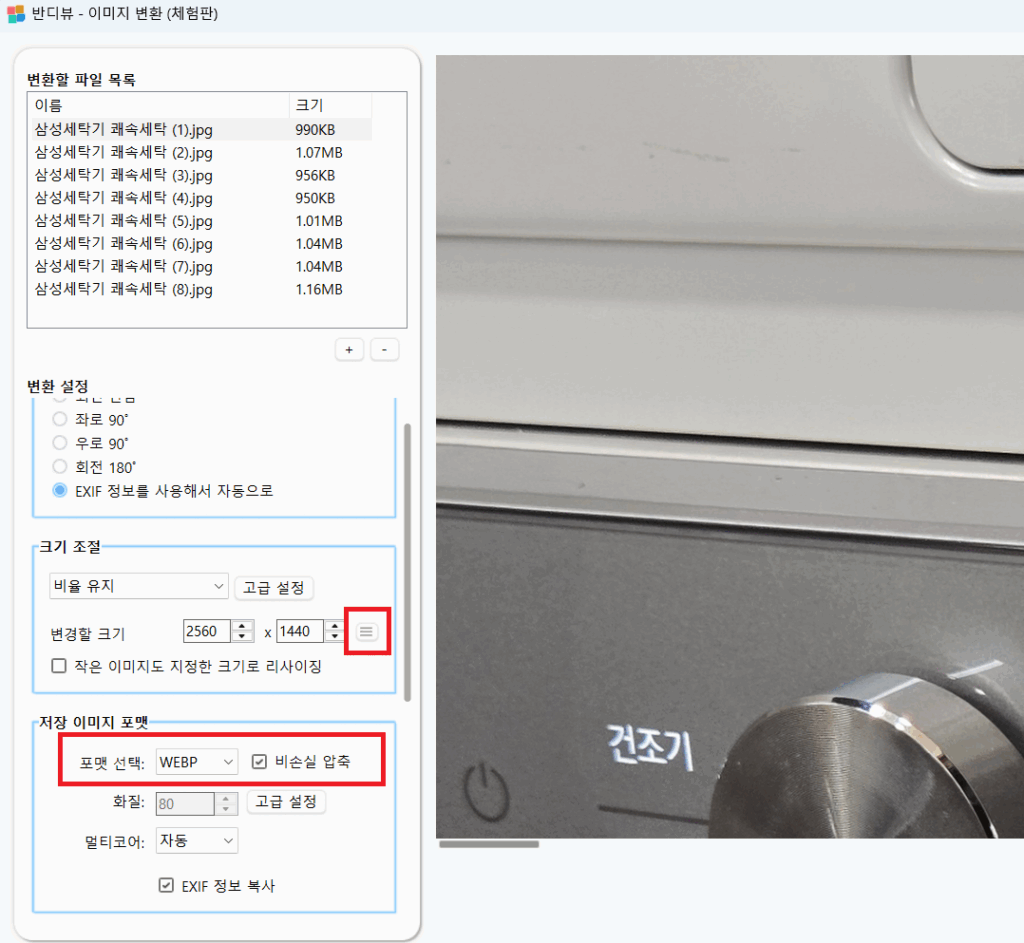1024x943 pixels.
Task: Decrease the height value 1440 with its down arrow
Action: (333, 635)
